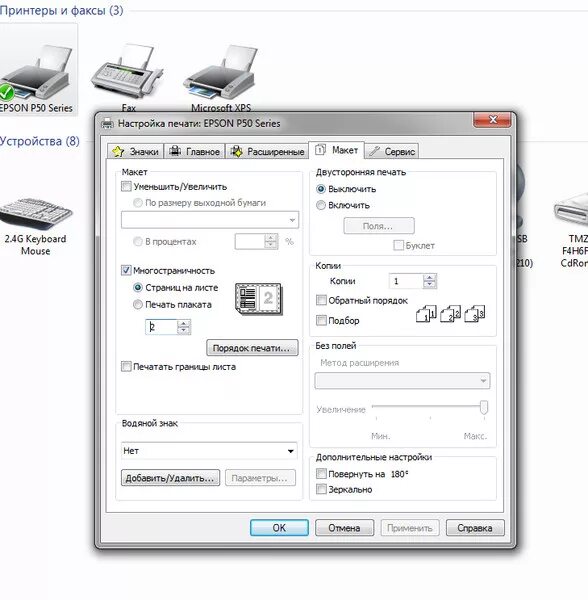Click in the Копии number field
Viewport: 588px width, 600px height.
point(406,281)
